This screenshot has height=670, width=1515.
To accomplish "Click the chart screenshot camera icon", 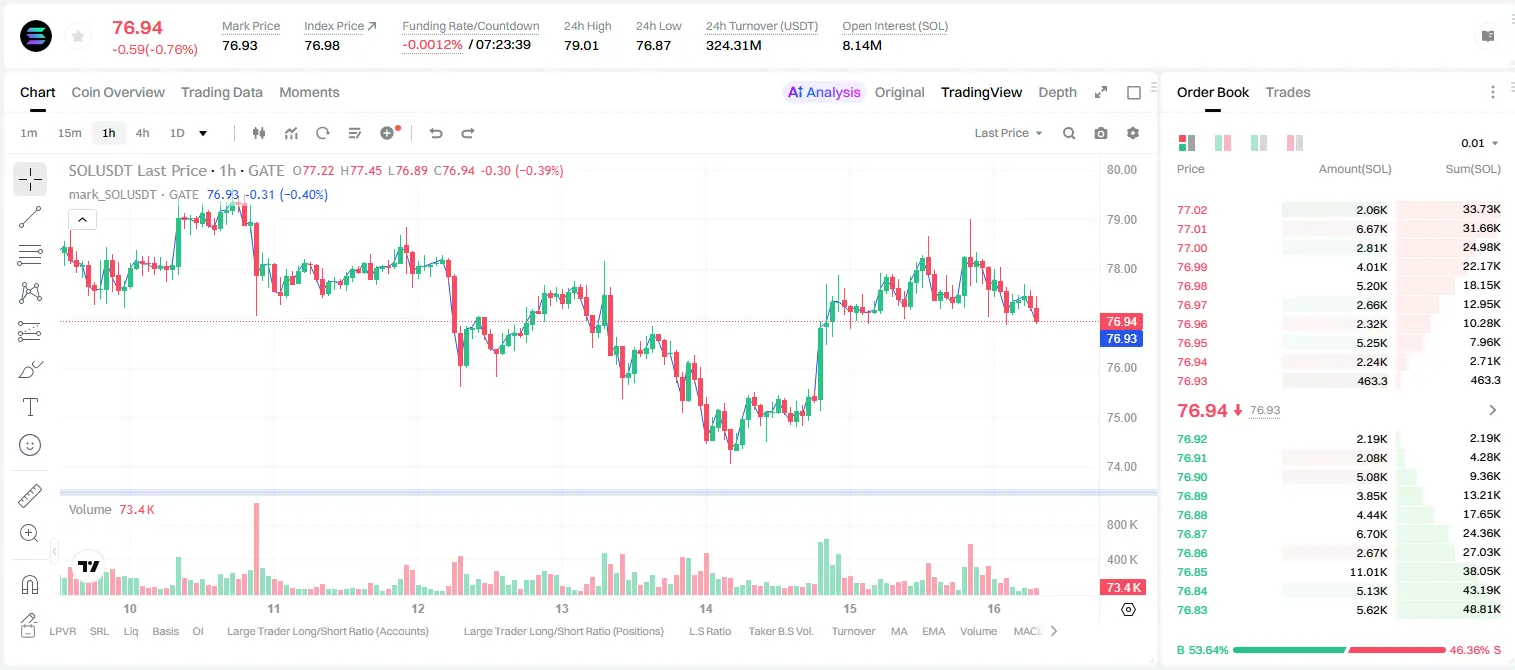I will 1101,133.
